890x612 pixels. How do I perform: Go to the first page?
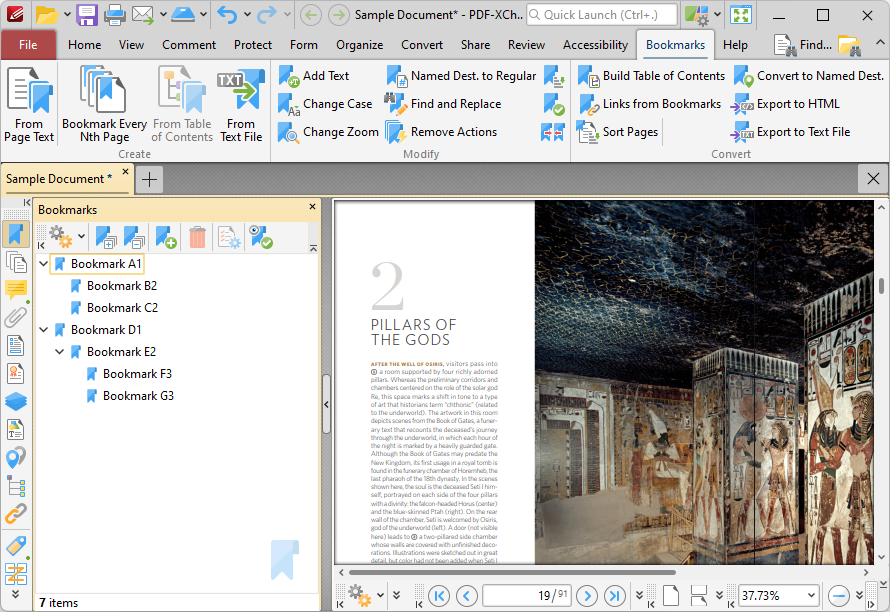pyautogui.click(x=439, y=596)
